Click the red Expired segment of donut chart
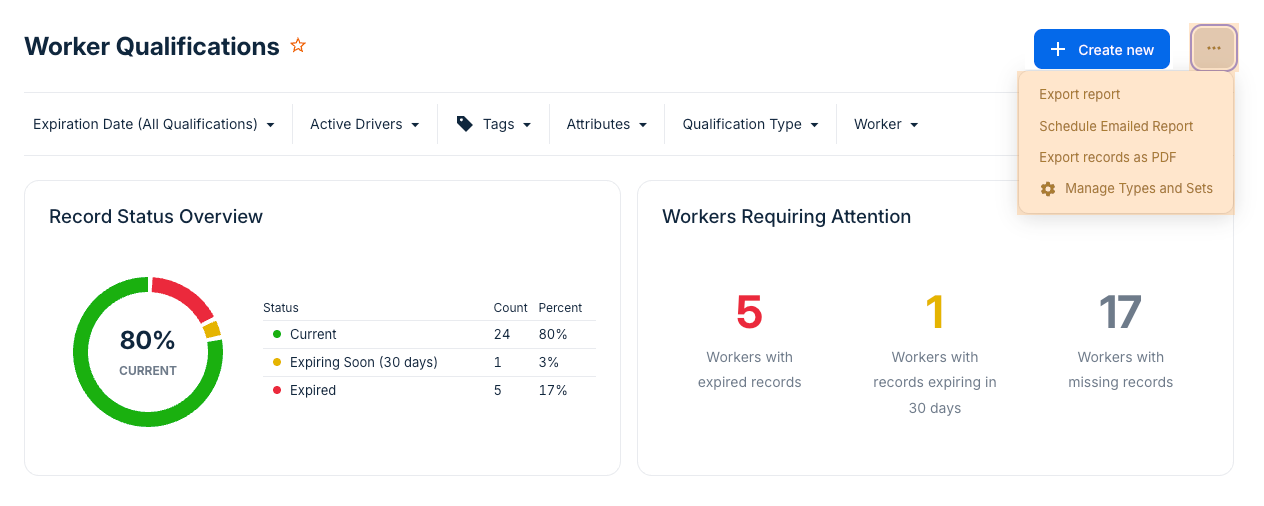This screenshot has height=506, width=1264. [x=184, y=297]
